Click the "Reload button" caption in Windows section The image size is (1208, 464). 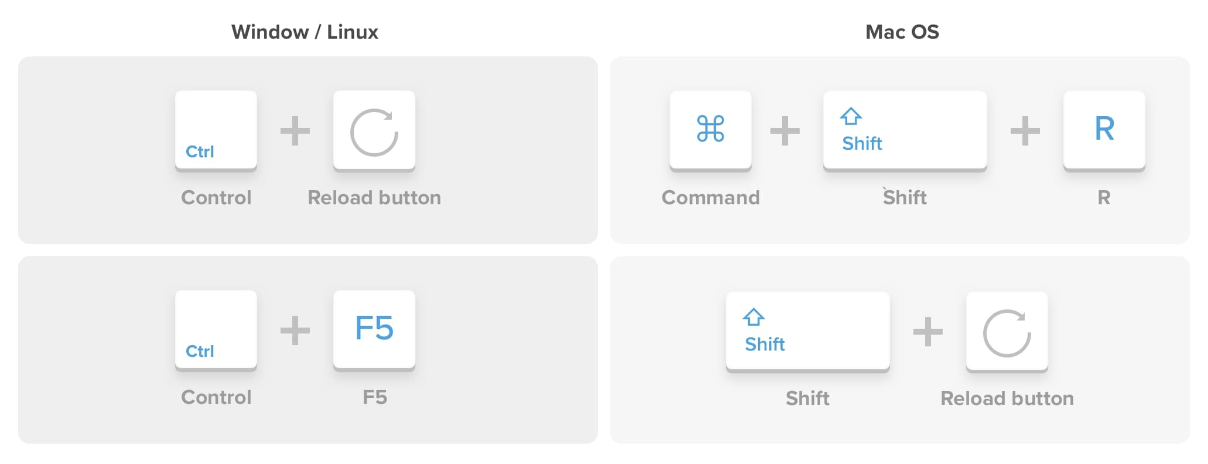click(x=374, y=198)
